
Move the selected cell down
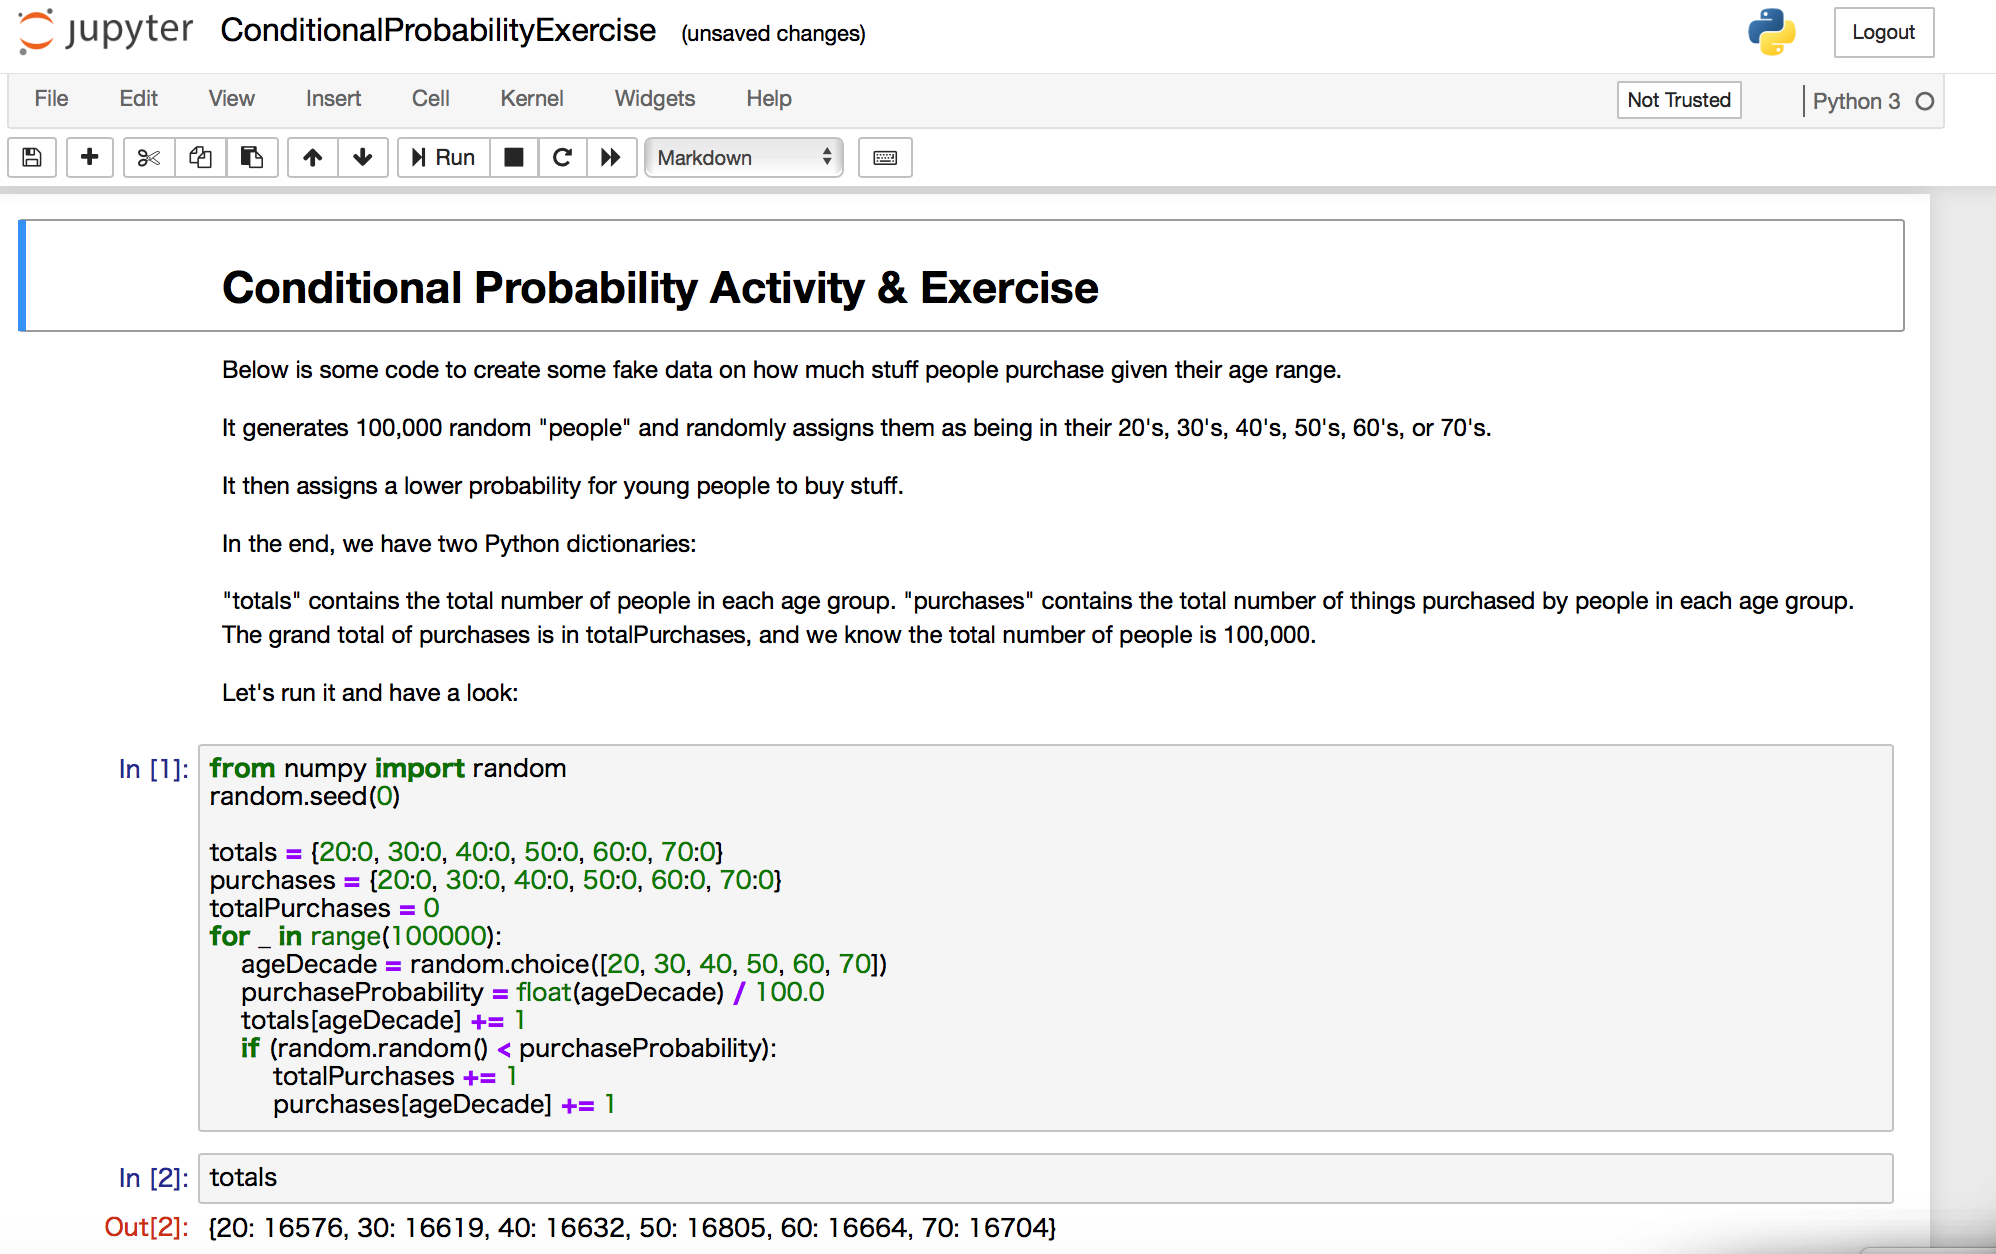coord(363,158)
